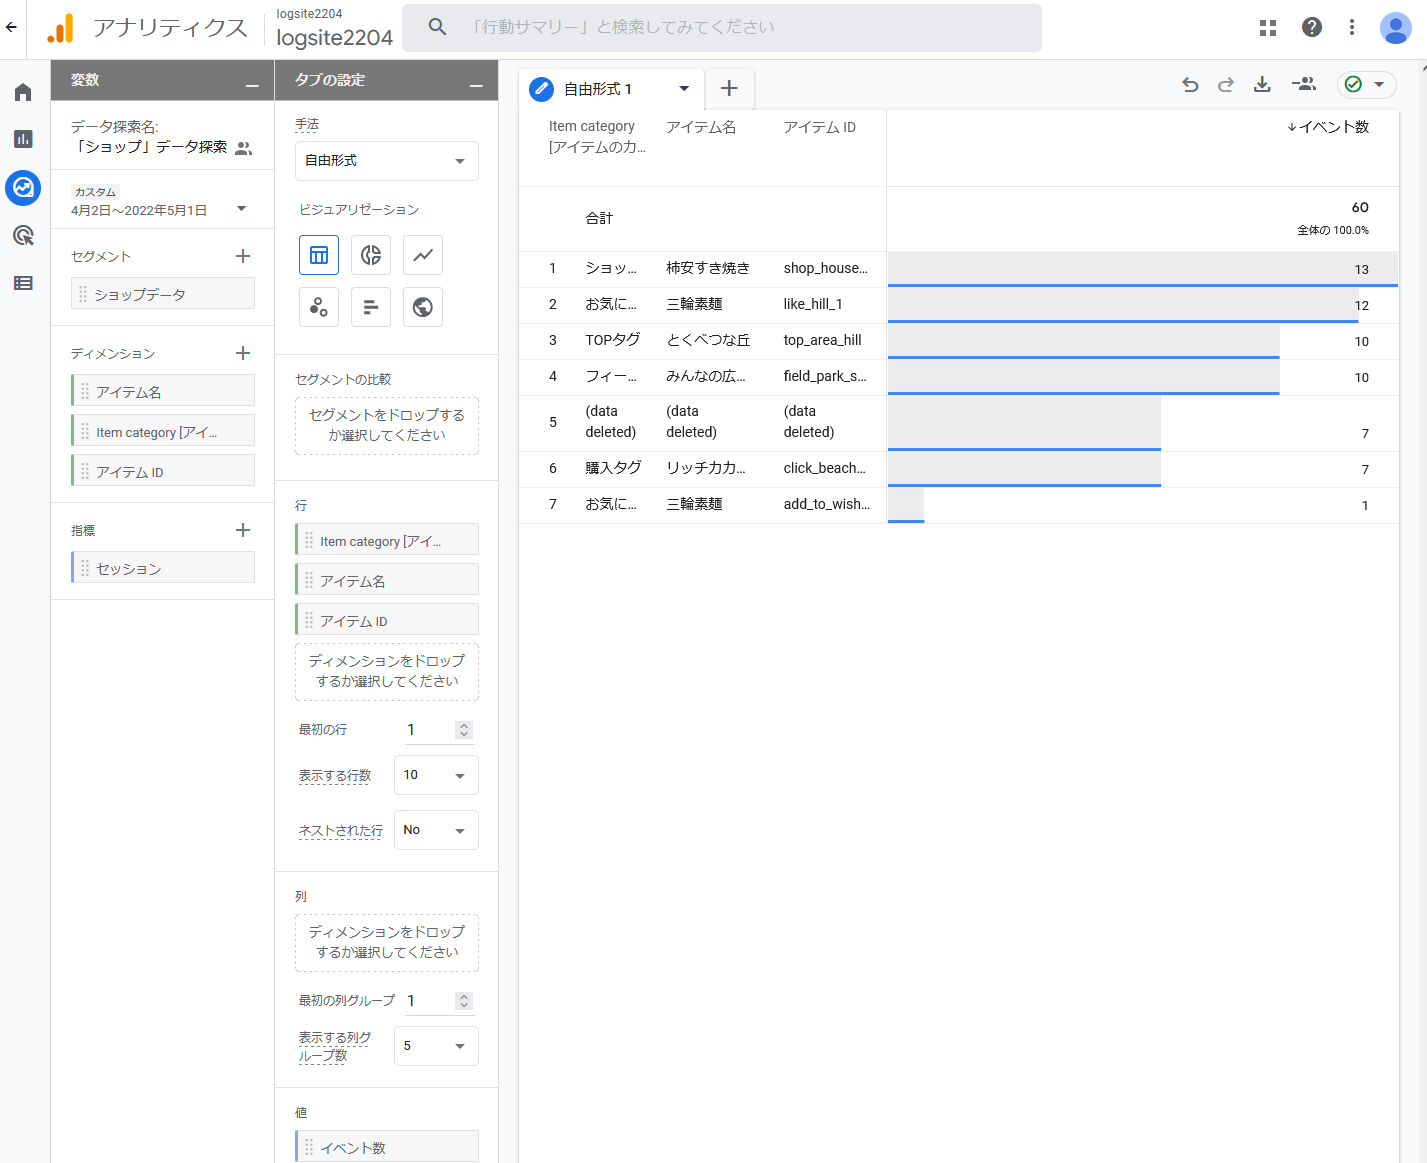Select the logsite2204 property selector
Image resolution: width=1427 pixels, height=1163 pixels.
pos(334,28)
